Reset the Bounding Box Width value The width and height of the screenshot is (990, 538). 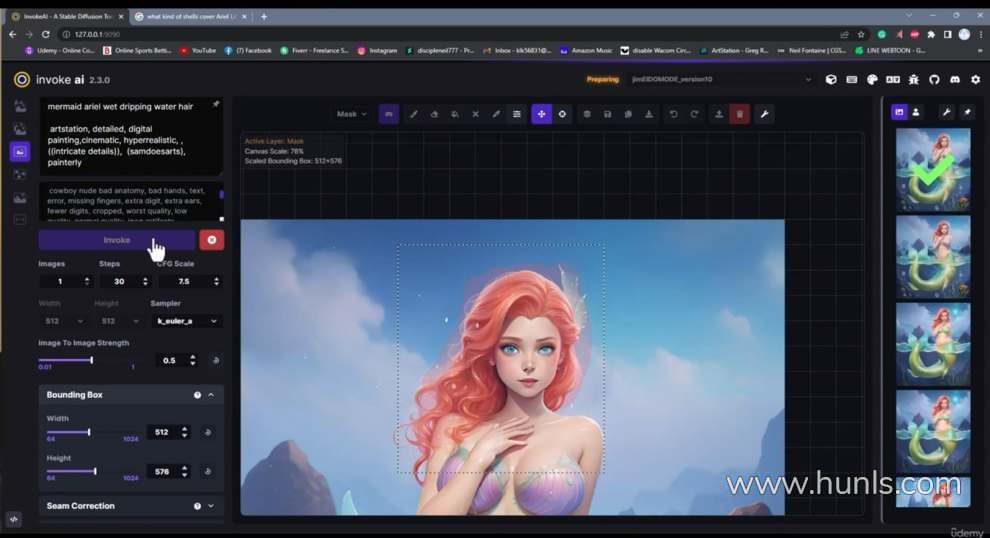pos(207,433)
